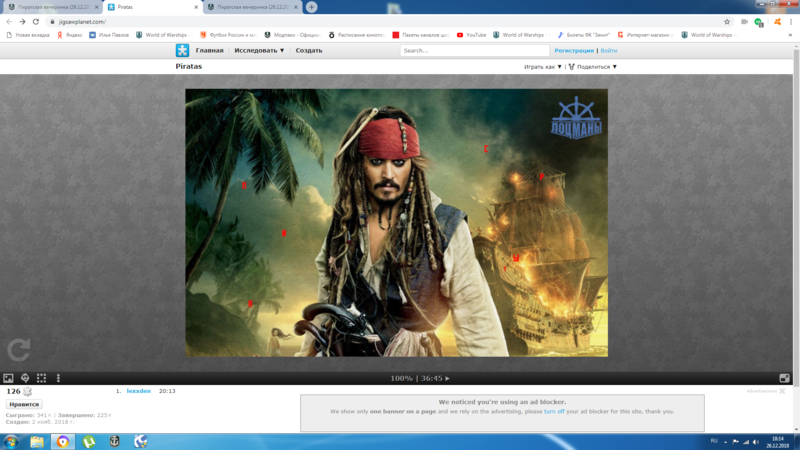
Task: Expand the Поделиться share menu
Action: [x=593, y=67]
